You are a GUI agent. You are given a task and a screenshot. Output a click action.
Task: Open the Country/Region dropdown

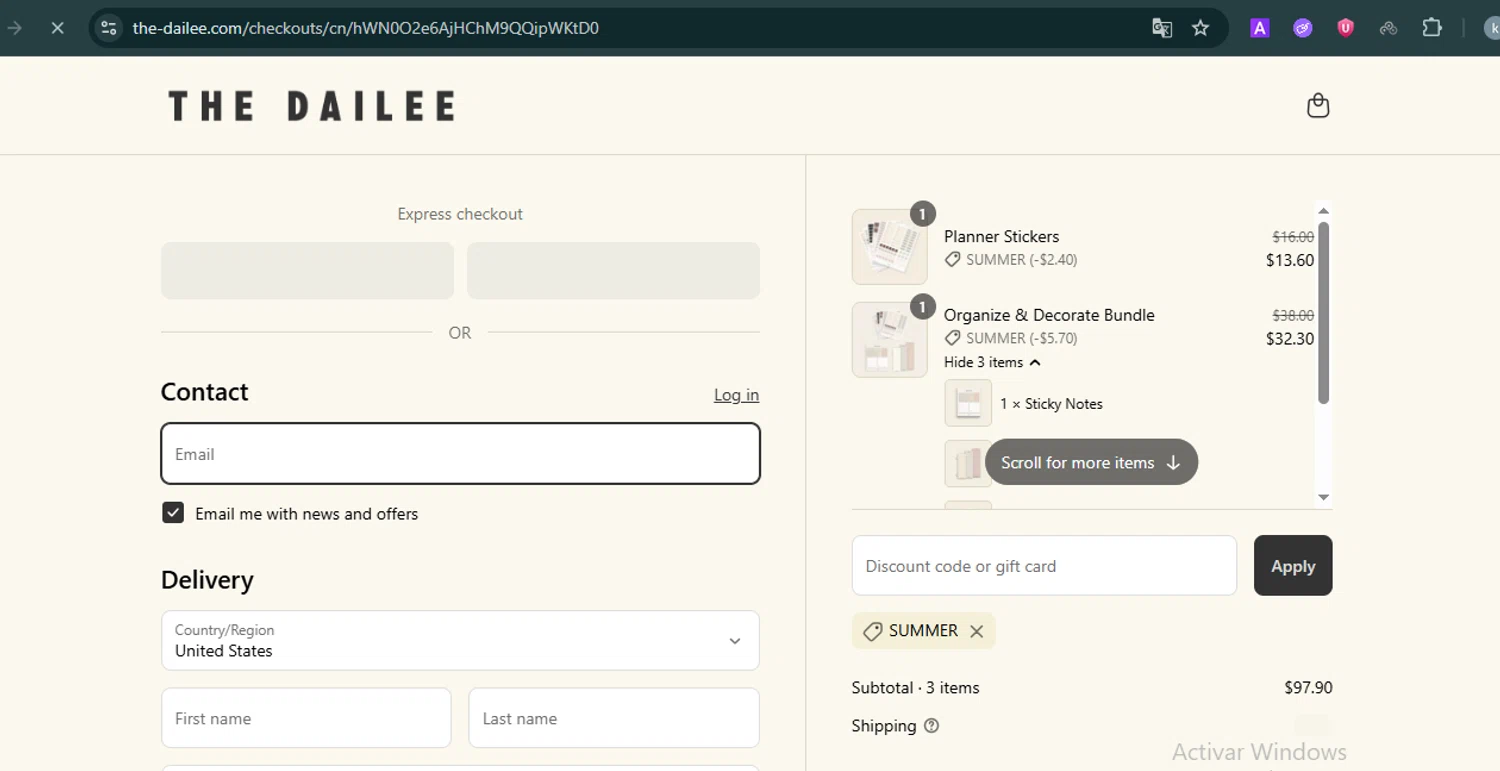click(x=460, y=640)
